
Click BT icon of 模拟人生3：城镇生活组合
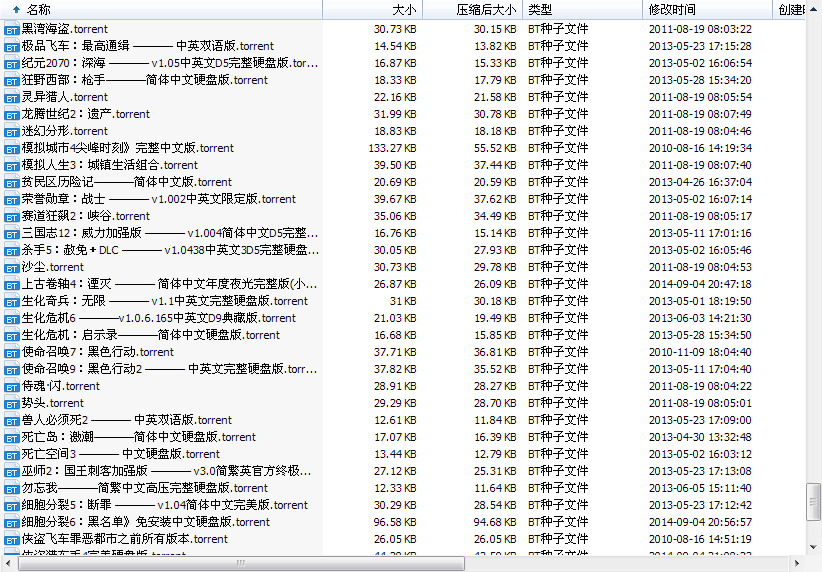click(x=12, y=165)
